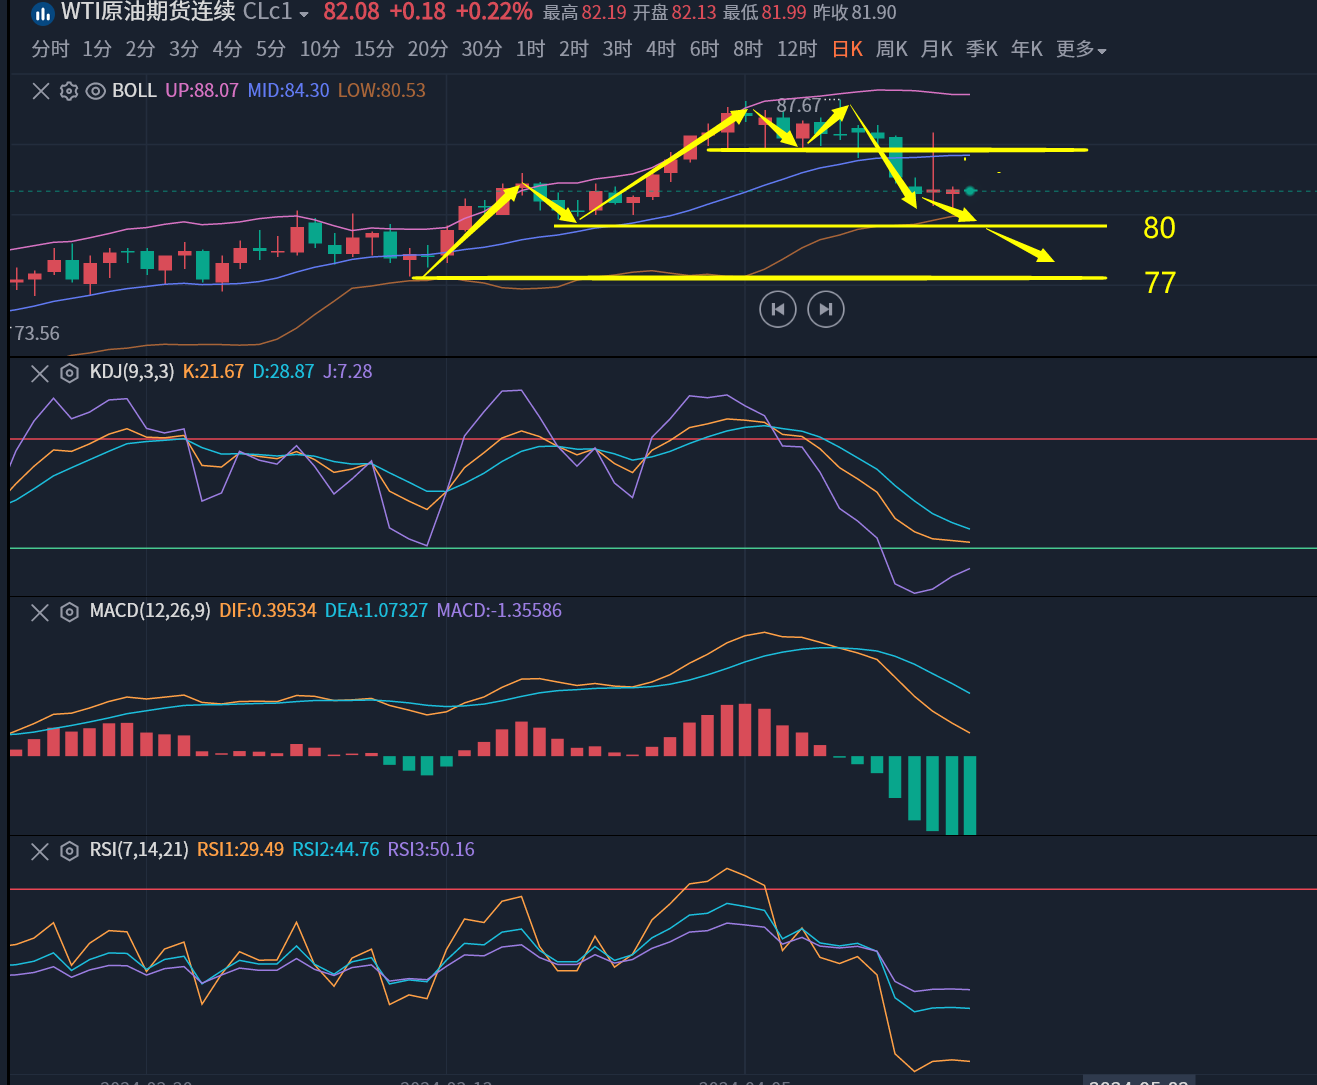This screenshot has width=1317, height=1085.
Task: Open KDJ(9,3,3) settings hexagon icon
Action: [69, 373]
